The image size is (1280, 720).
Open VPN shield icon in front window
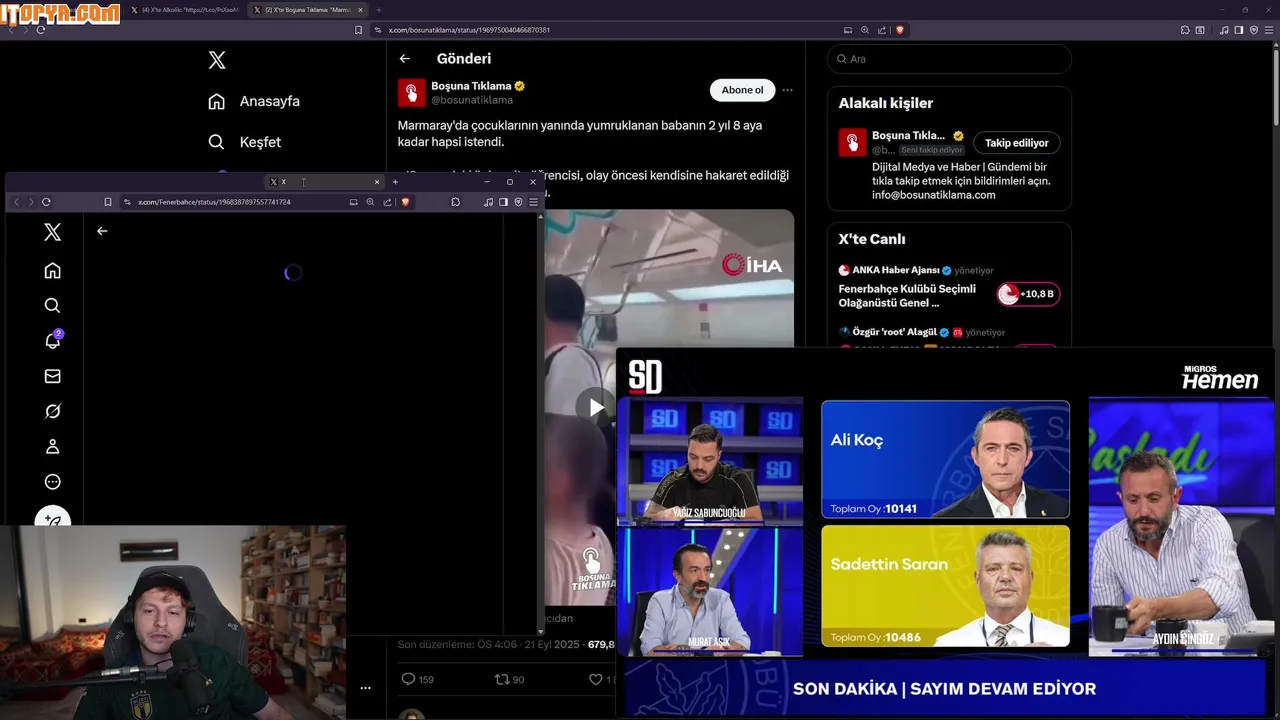[518, 202]
